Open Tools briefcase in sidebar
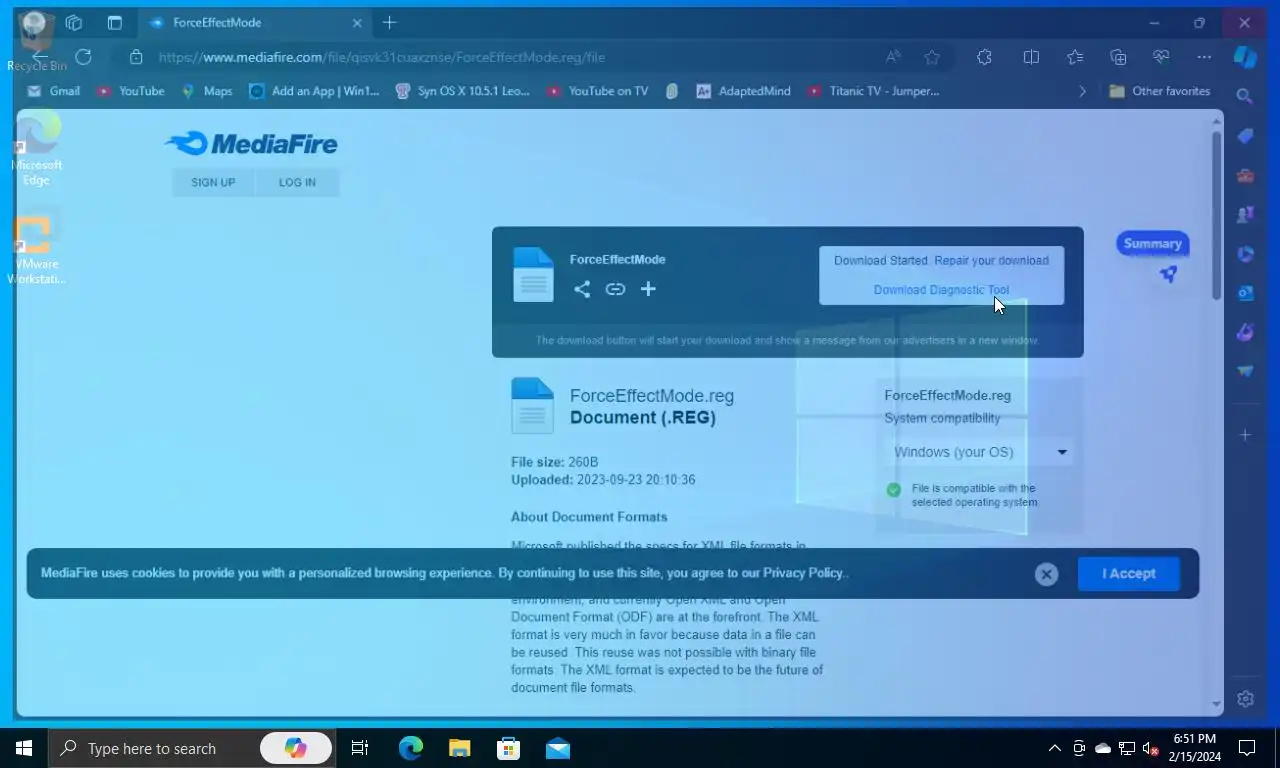Screen dimensions: 1280x768 coord(1245,176)
